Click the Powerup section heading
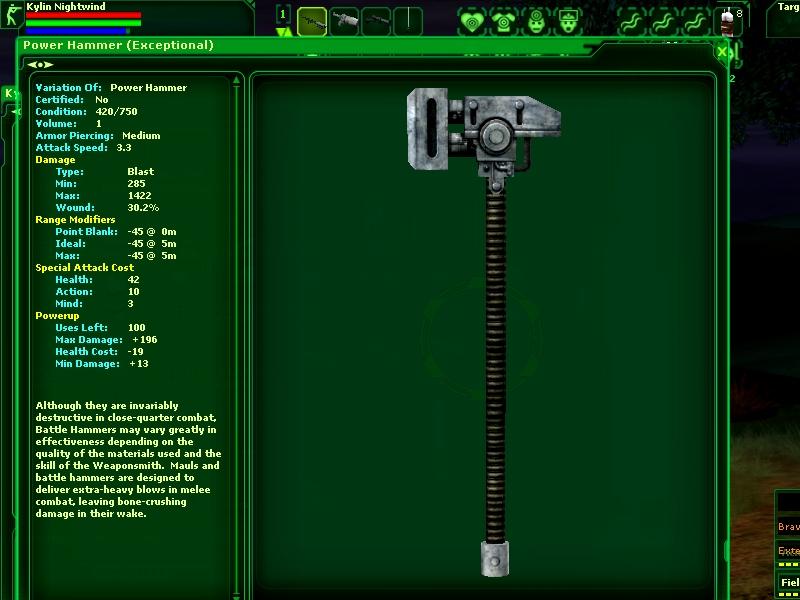The image size is (800, 600). pos(57,315)
